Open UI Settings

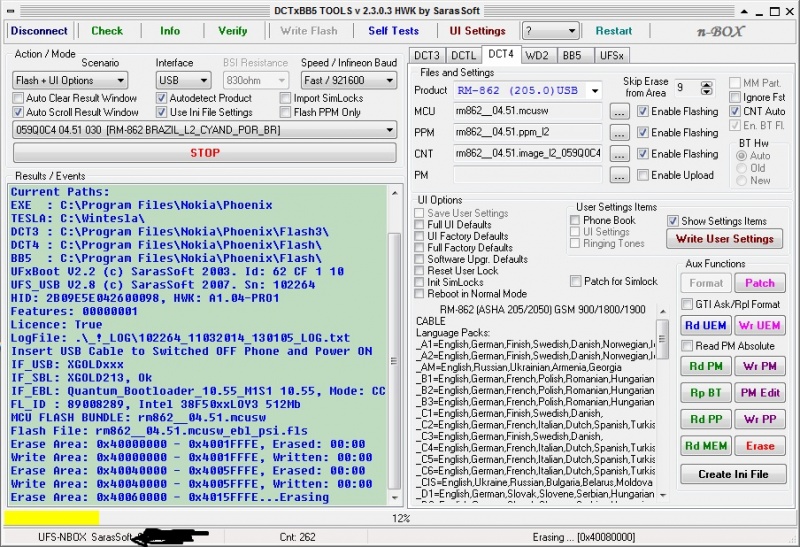(x=477, y=31)
